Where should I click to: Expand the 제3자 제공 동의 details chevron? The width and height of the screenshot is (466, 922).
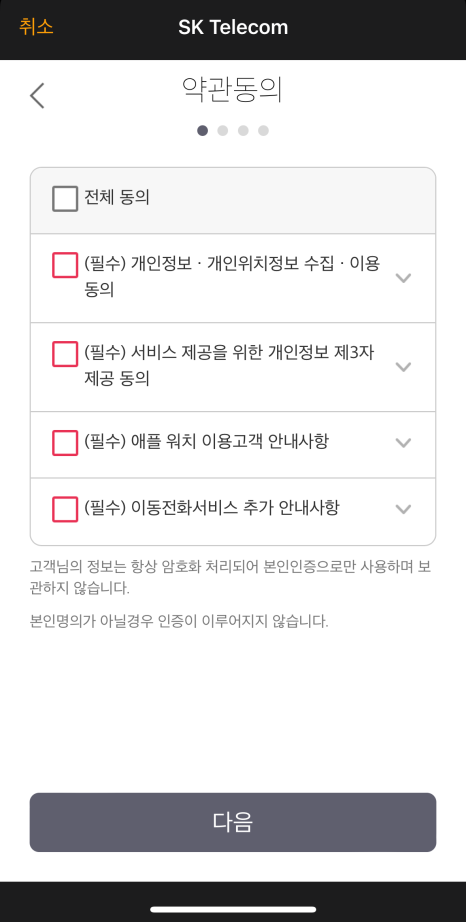pyautogui.click(x=403, y=367)
